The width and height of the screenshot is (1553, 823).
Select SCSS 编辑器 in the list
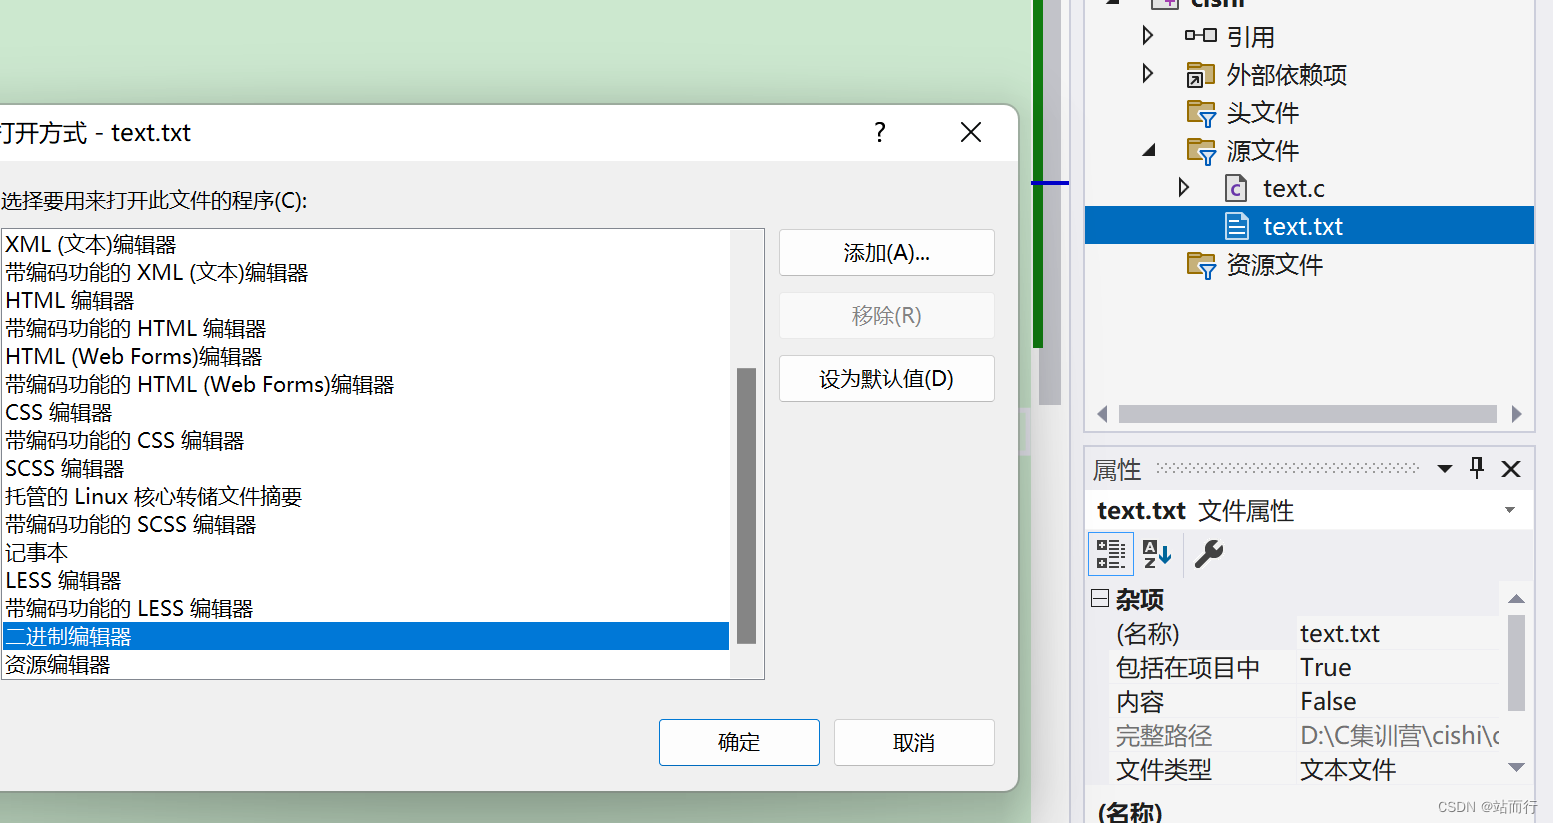tap(366, 468)
